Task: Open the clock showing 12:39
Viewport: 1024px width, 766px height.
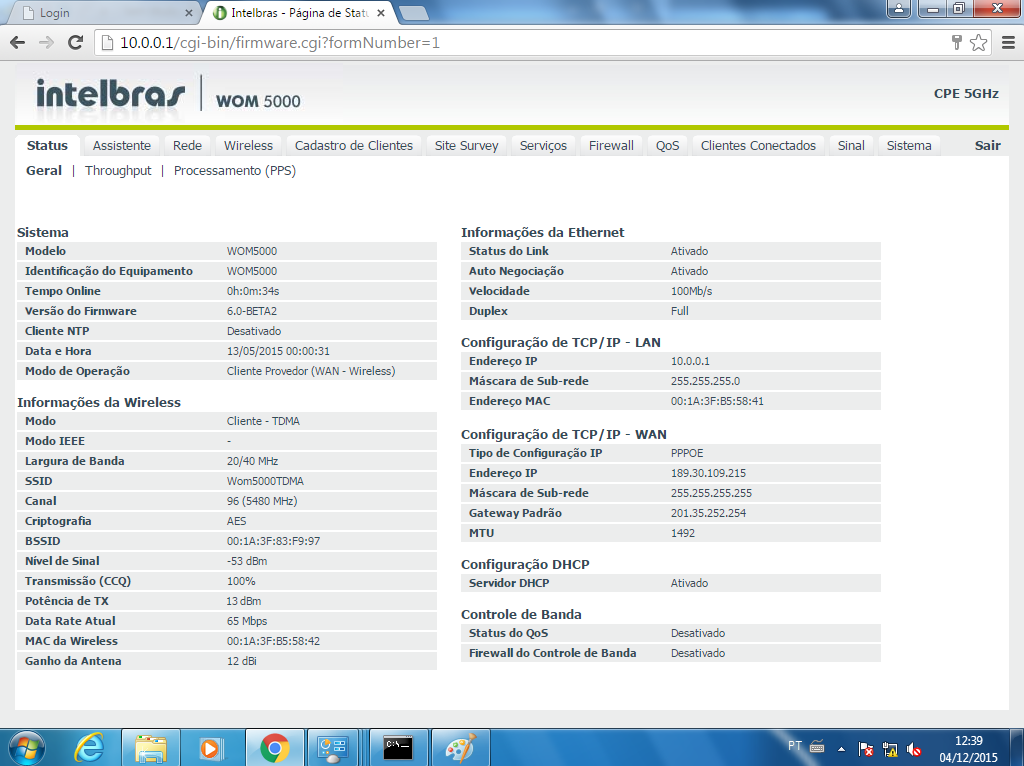Action: (x=968, y=749)
